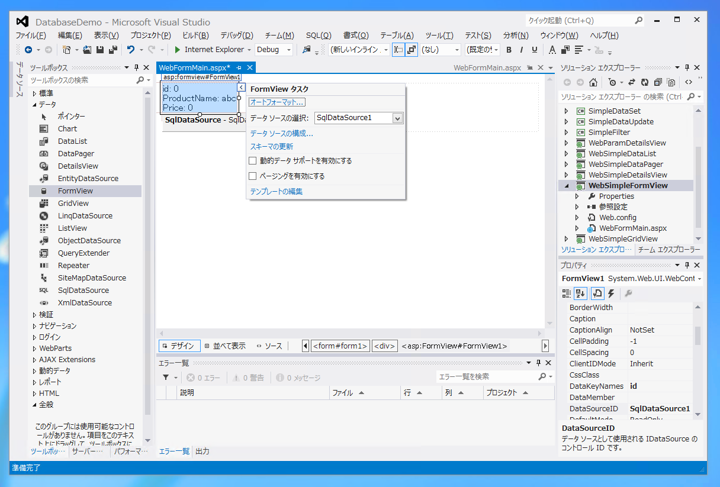Viewport: 720px width, 487px height.
Task: Click the Foreground Color icon
Action: (552, 50)
